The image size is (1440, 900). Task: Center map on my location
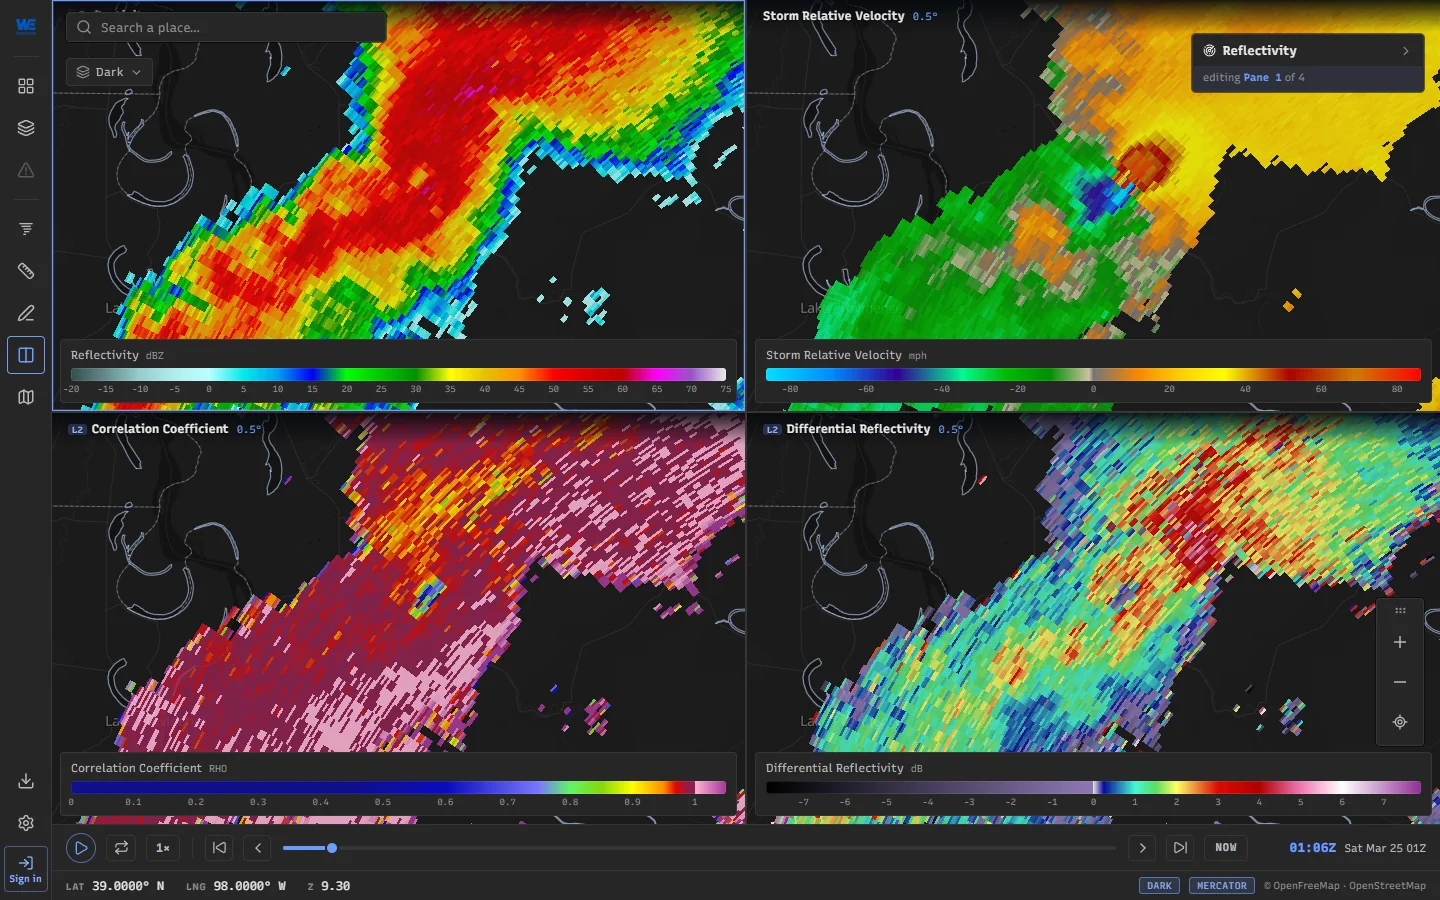[1400, 722]
